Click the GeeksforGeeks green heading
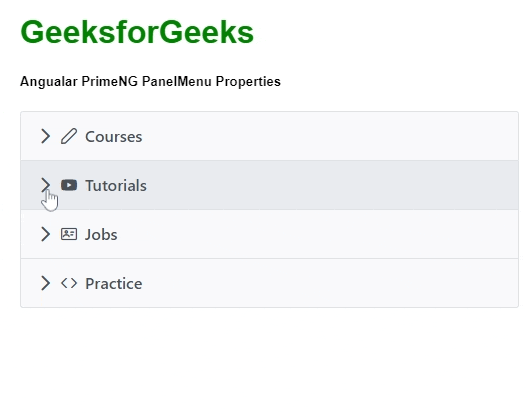Viewport: 526px width, 417px height. point(137,32)
